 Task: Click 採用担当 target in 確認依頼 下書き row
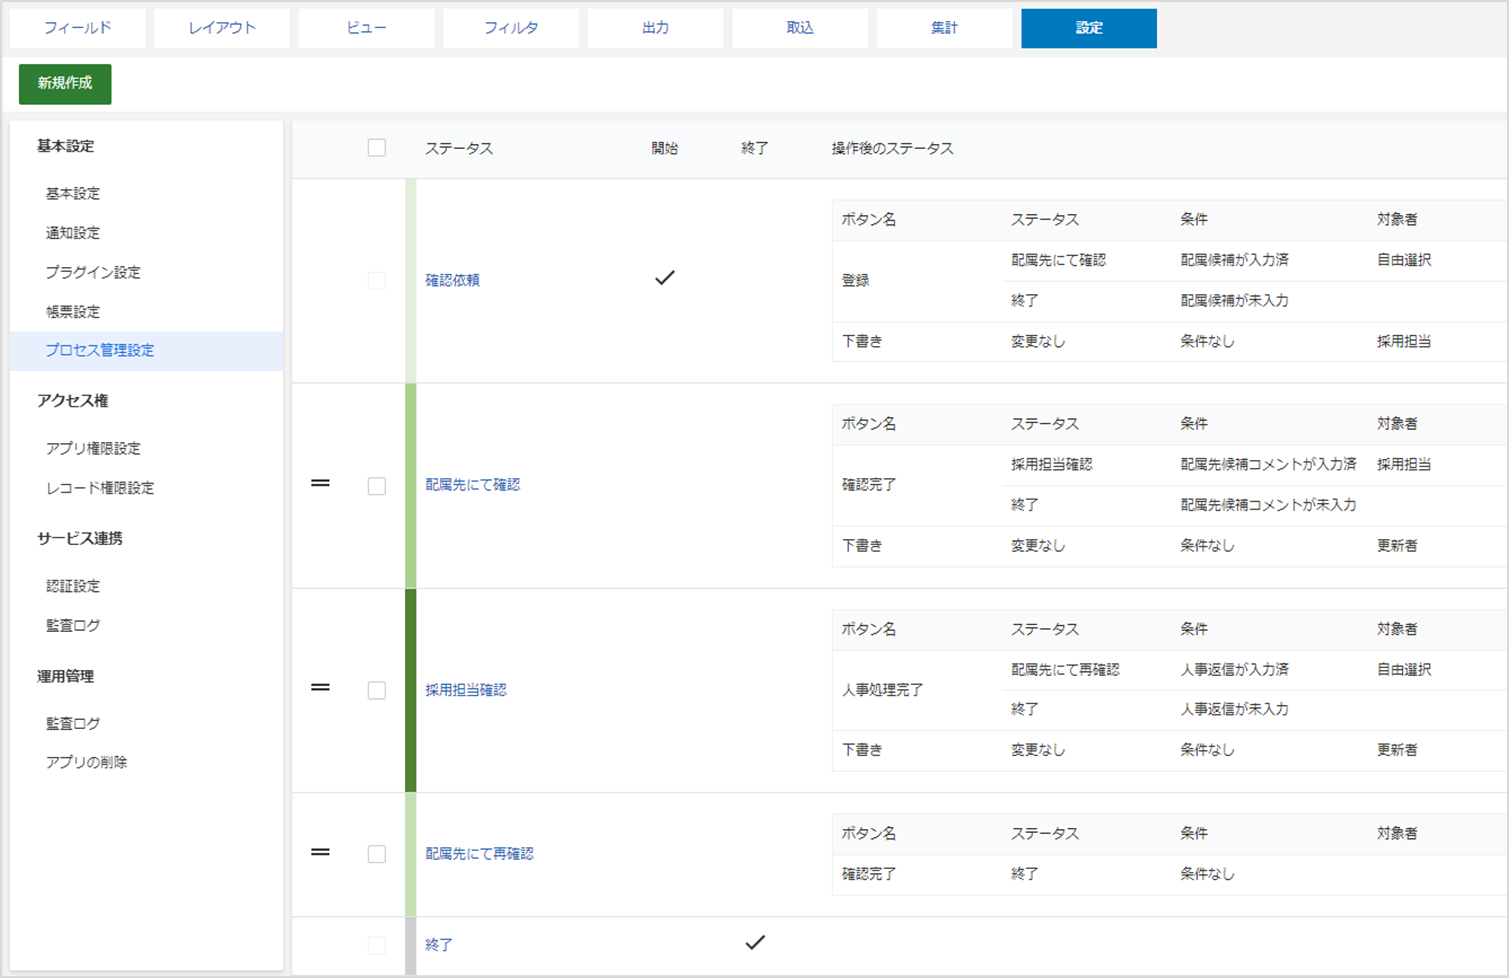pos(1403,341)
